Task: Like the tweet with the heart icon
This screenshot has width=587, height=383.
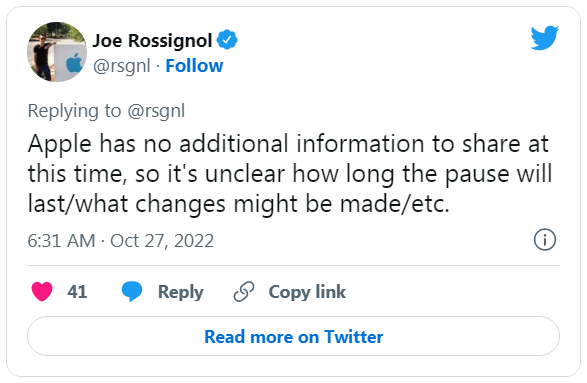Action: (x=42, y=292)
